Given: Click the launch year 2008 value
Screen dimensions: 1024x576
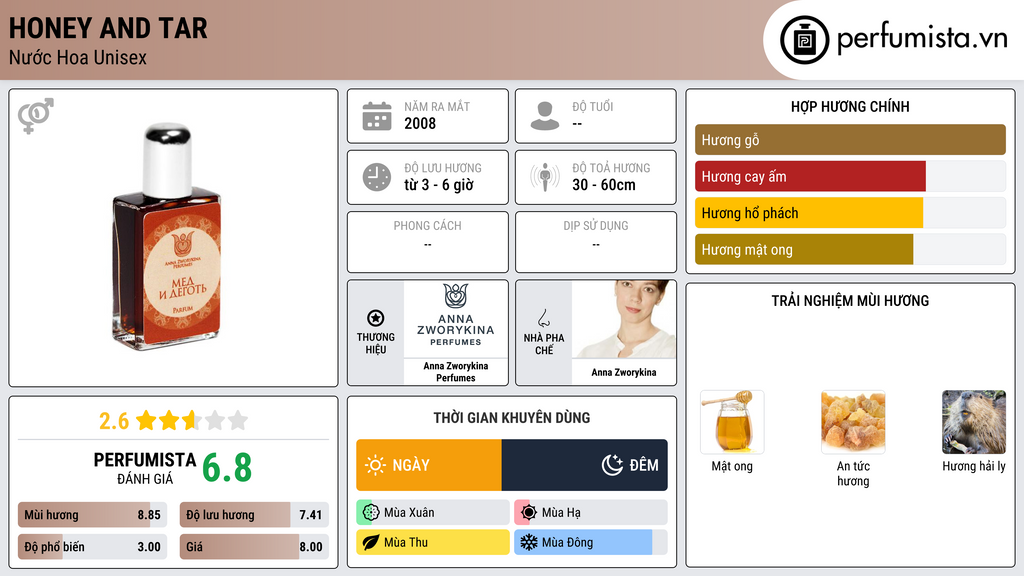Looking at the screenshot, I should [x=420, y=123].
